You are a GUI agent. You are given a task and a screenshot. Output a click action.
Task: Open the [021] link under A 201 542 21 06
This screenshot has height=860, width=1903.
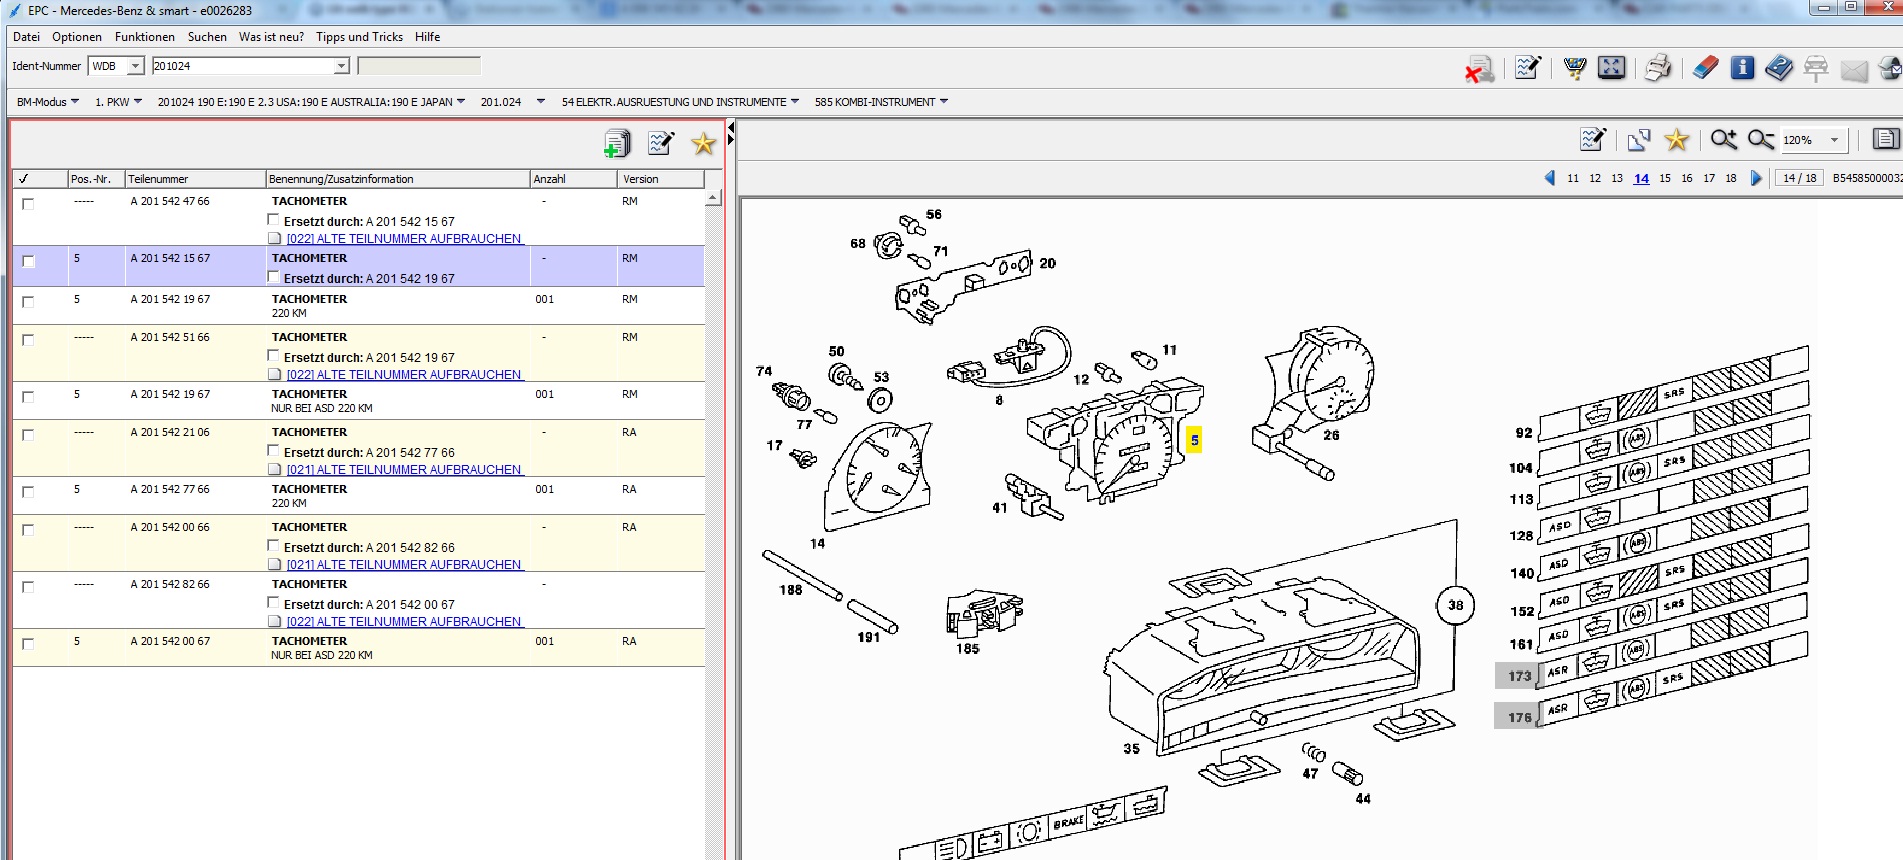pos(405,470)
